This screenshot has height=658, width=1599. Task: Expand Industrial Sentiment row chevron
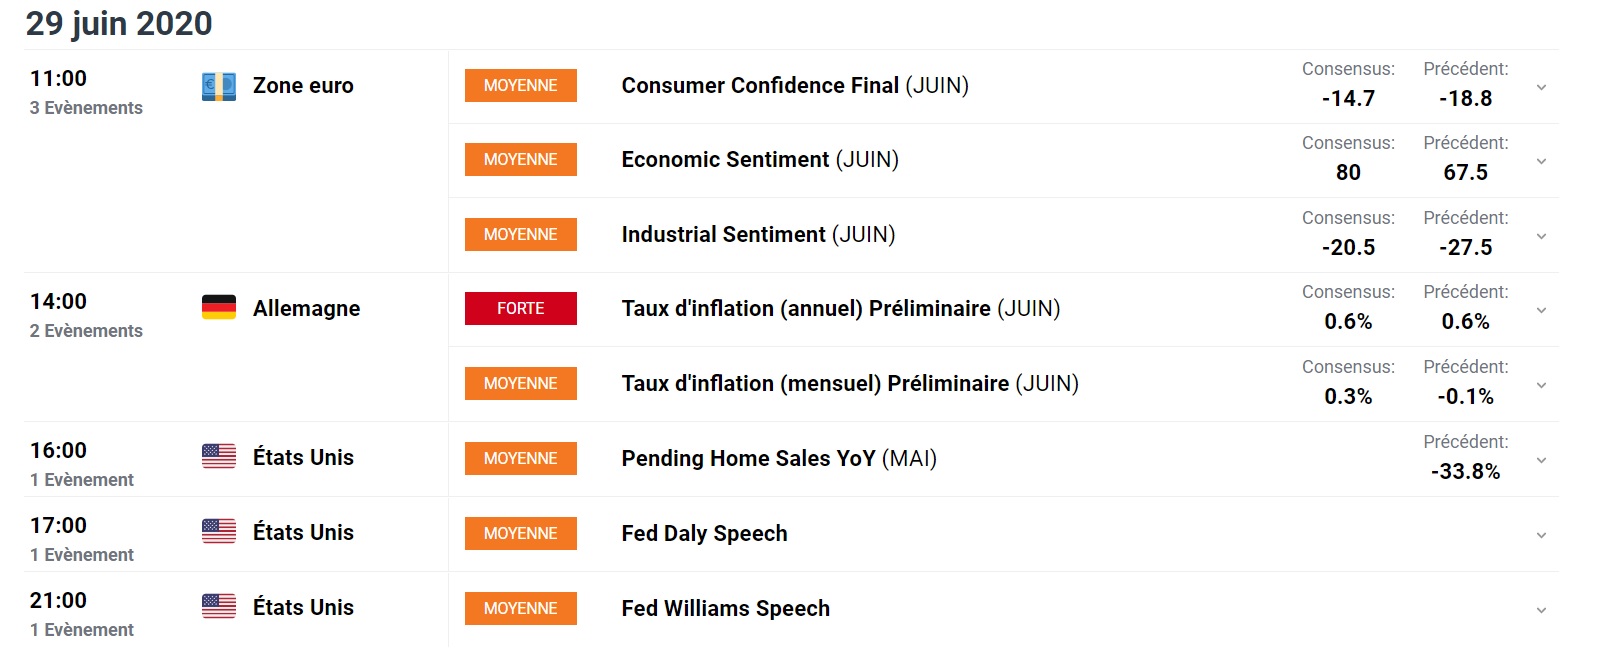point(1541,236)
